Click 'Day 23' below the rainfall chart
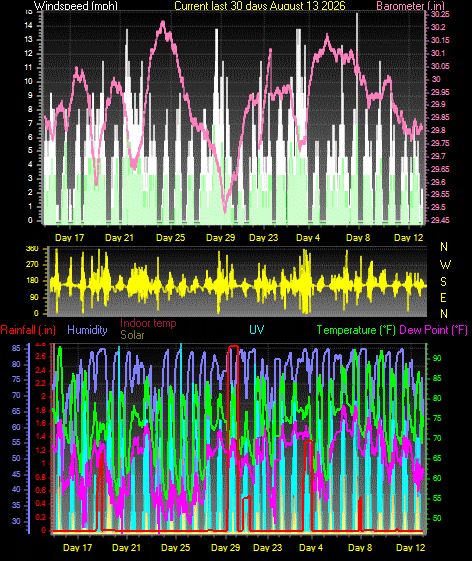 (268, 547)
